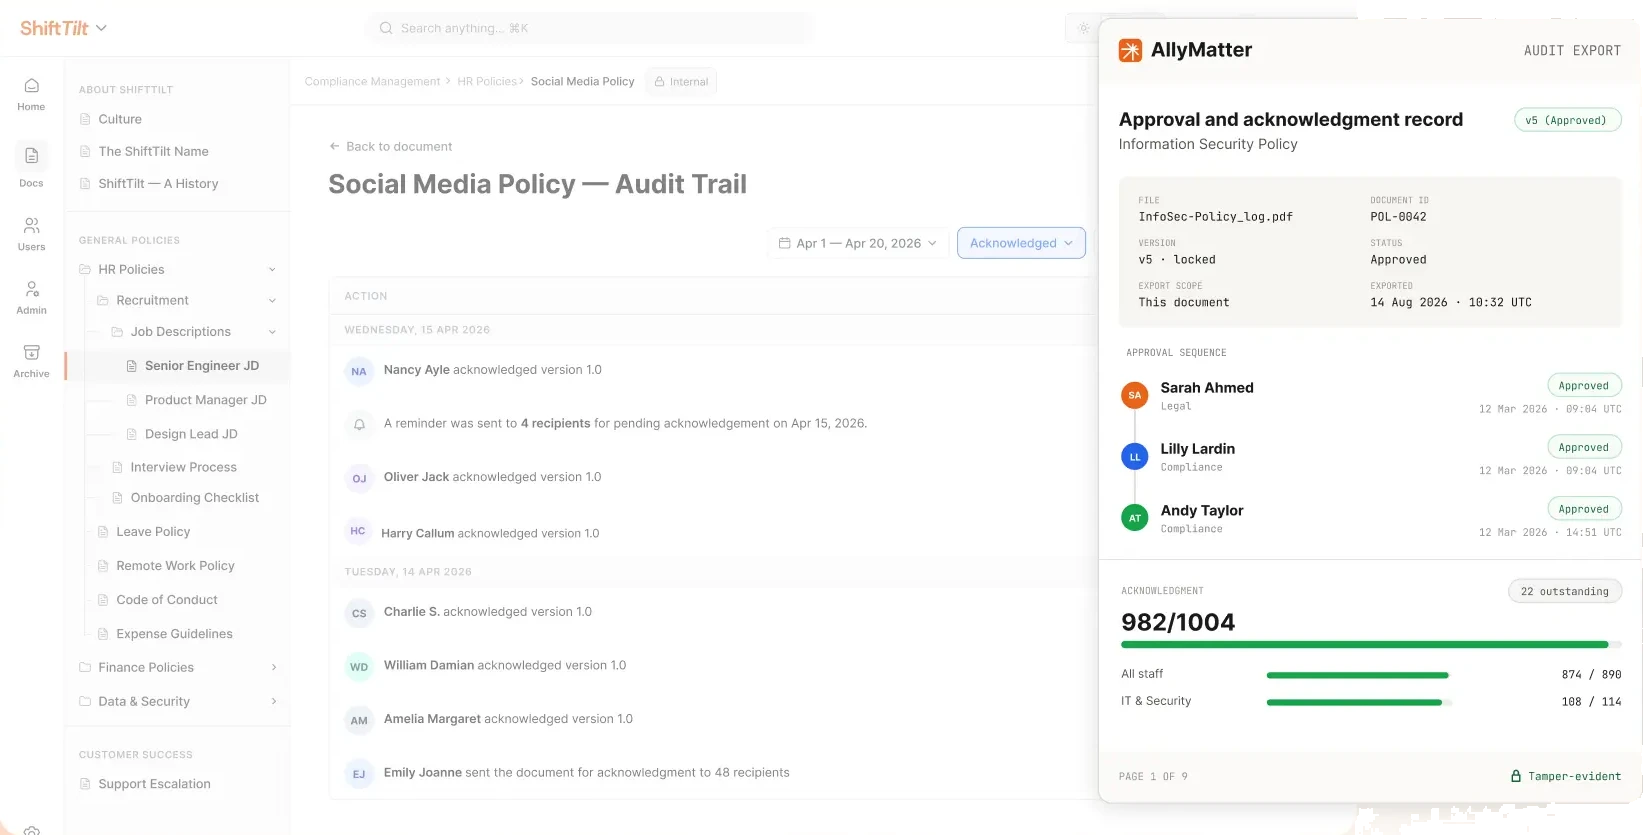The width and height of the screenshot is (1643, 835).
Task: Expand the Finance Policies folder chevron
Action: pyautogui.click(x=273, y=668)
